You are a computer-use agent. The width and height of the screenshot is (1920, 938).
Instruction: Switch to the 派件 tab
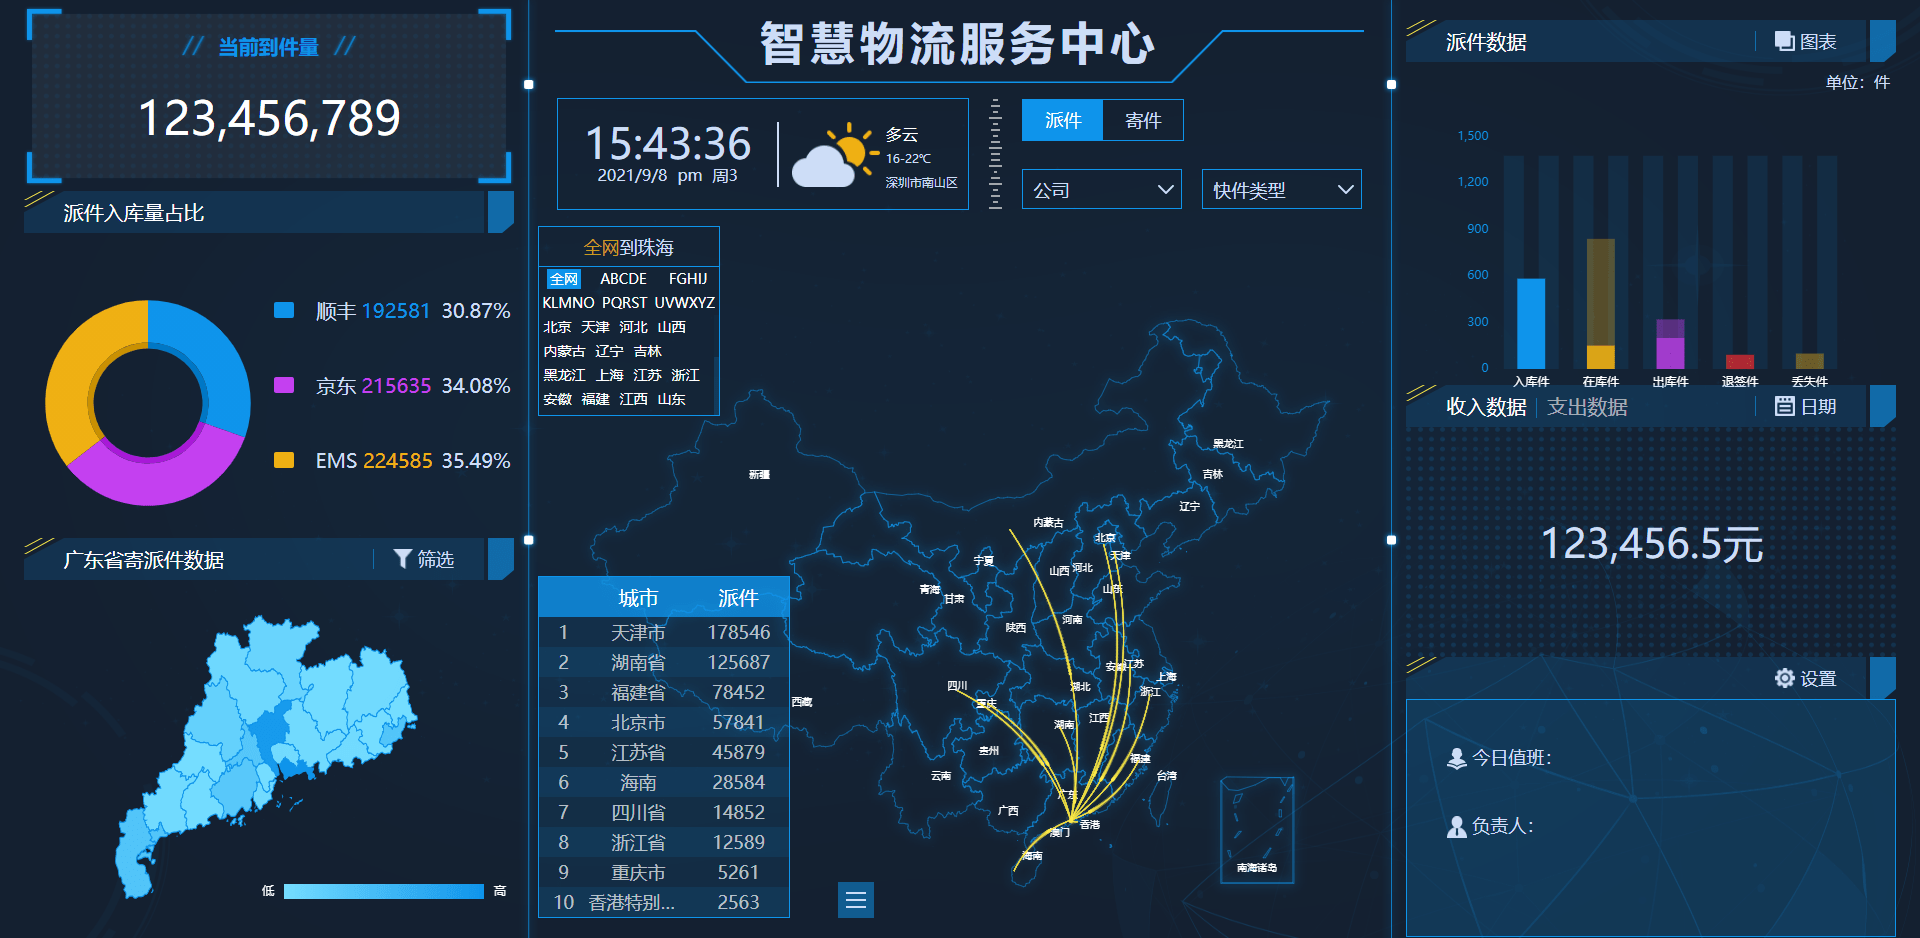pos(1062,120)
